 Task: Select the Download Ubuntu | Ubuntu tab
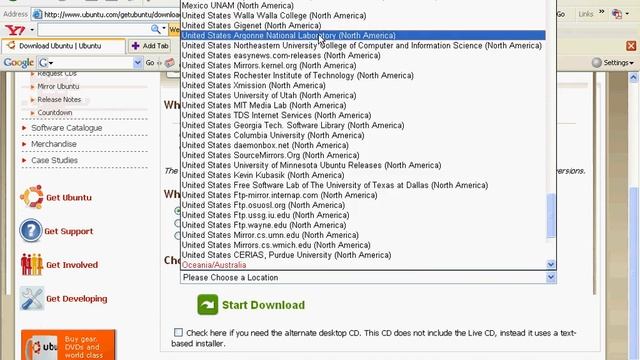click(63, 46)
